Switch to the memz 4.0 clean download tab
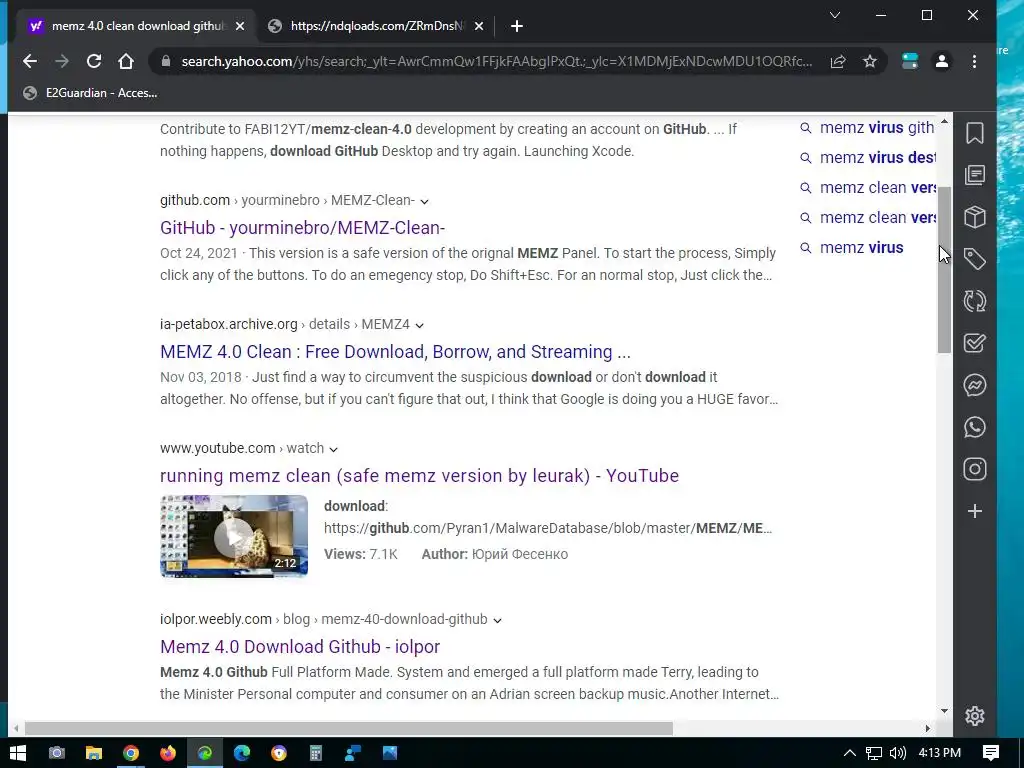This screenshot has width=1024, height=768. point(137,25)
